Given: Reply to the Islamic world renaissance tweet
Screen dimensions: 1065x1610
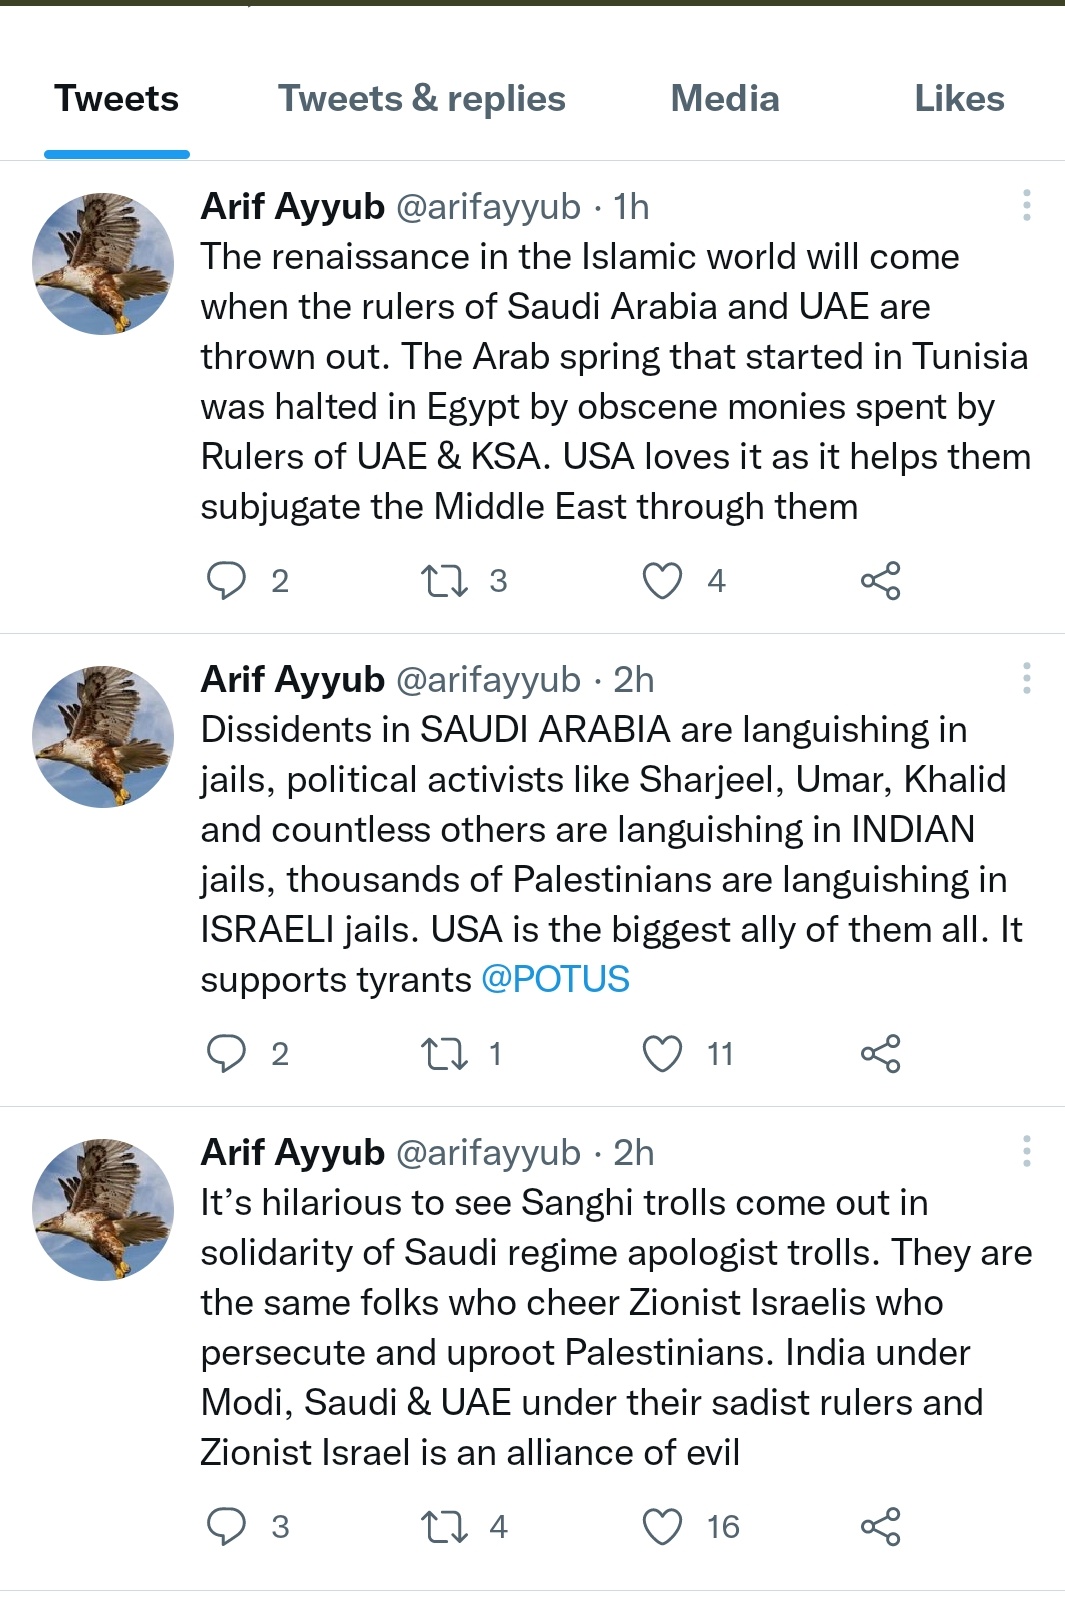Looking at the screenshot, I should (x=226, y=580).
